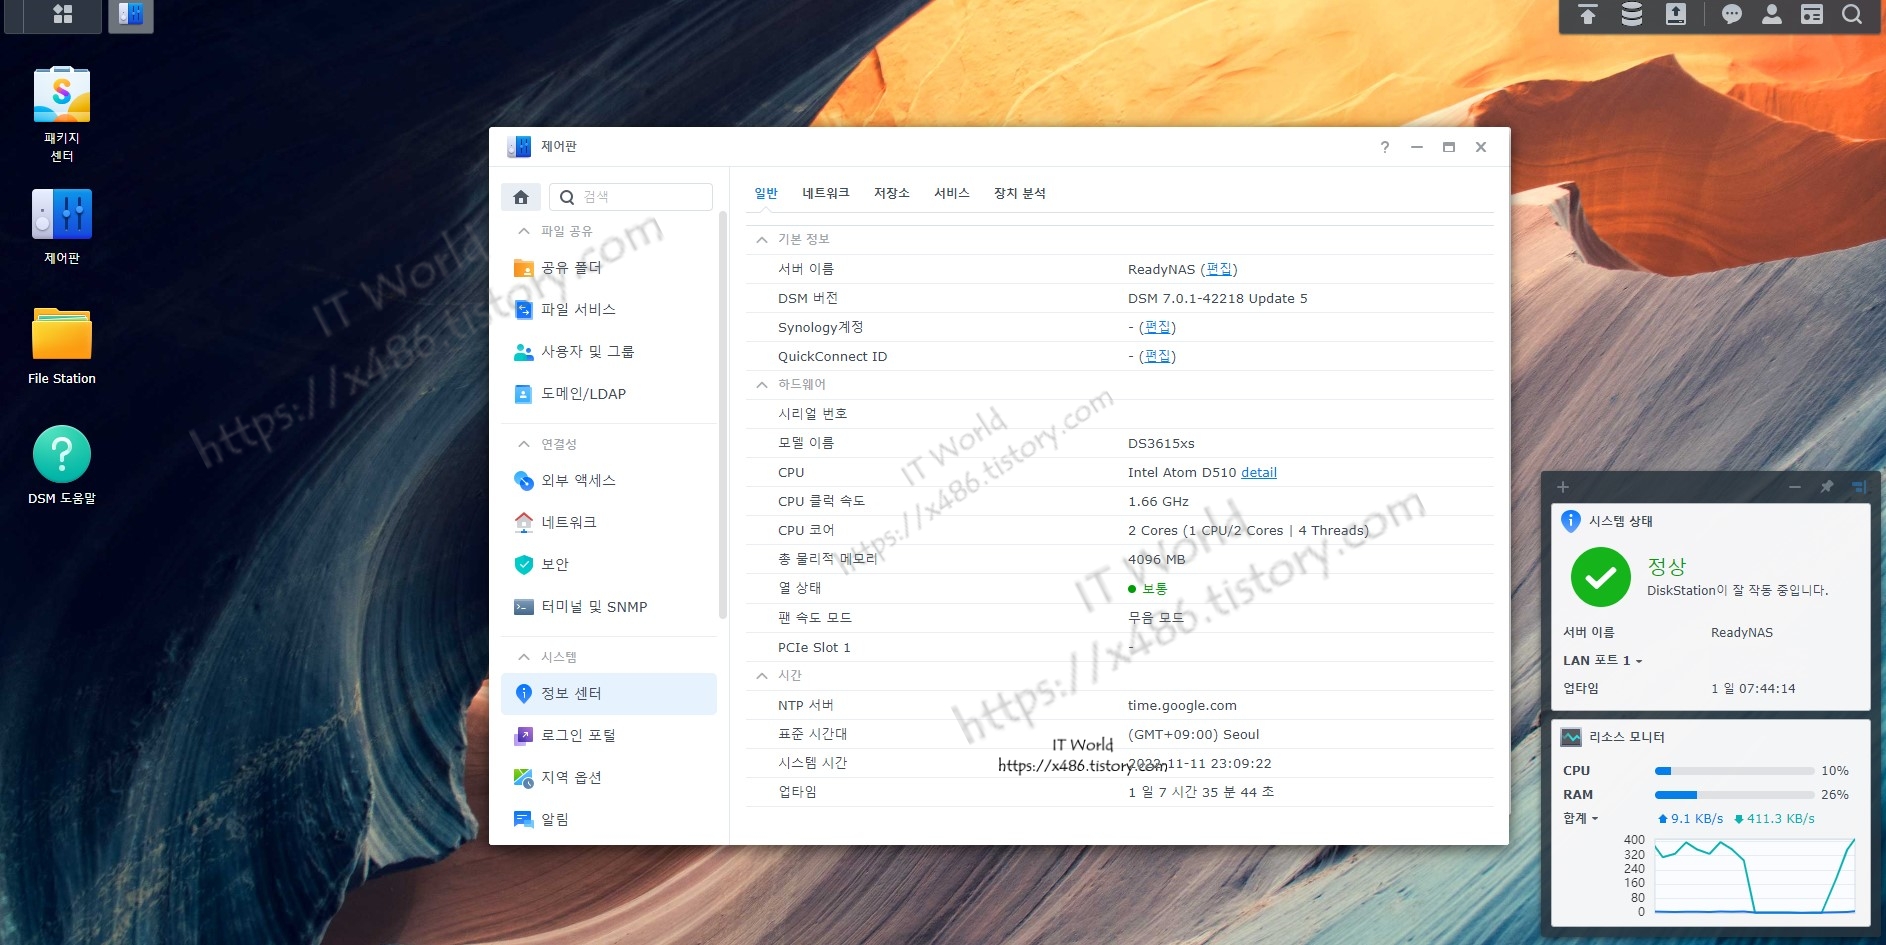Click the DS3615xs model name
1886x945 pixels.
click(1161, 444)
